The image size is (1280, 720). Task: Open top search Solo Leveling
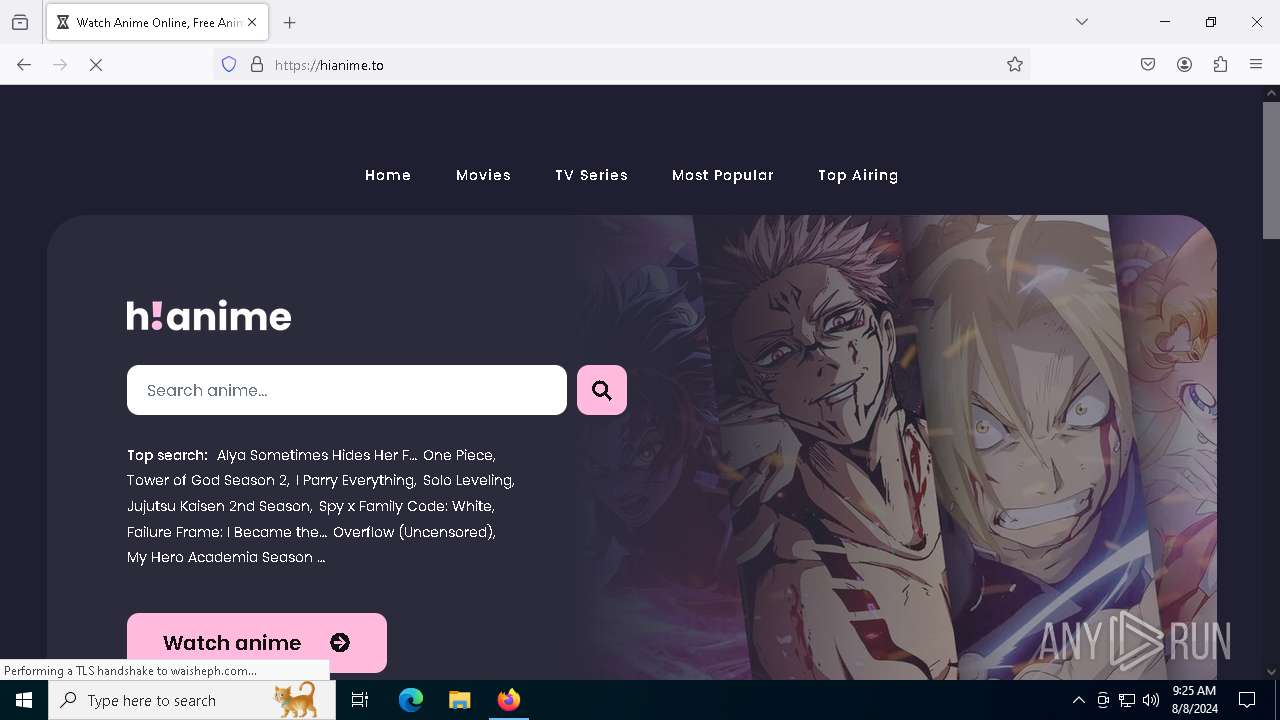469,481
